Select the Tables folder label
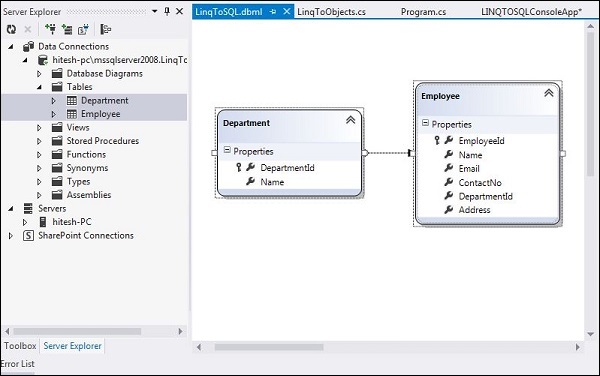This screenshot has height=376, width=600. pos(79,87)
